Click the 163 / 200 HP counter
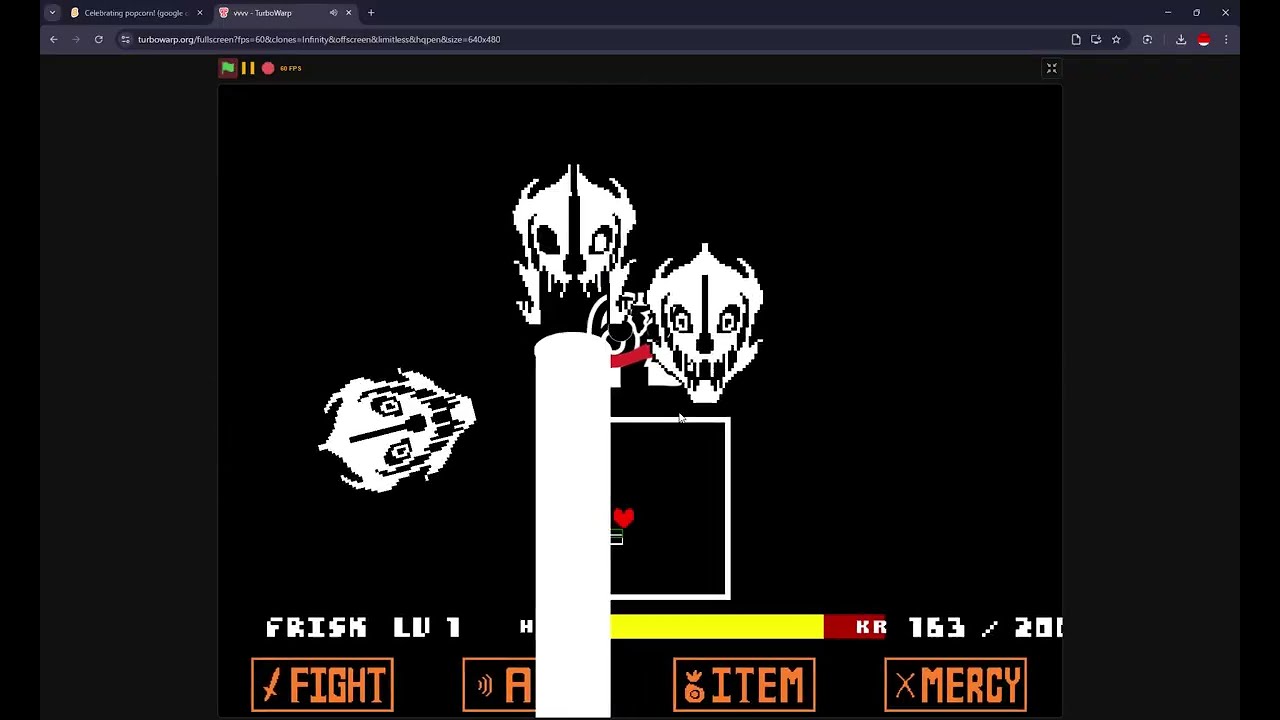The height and width of the screenshot is (720, 1280). pyautogui.click(x=986, y=627)
